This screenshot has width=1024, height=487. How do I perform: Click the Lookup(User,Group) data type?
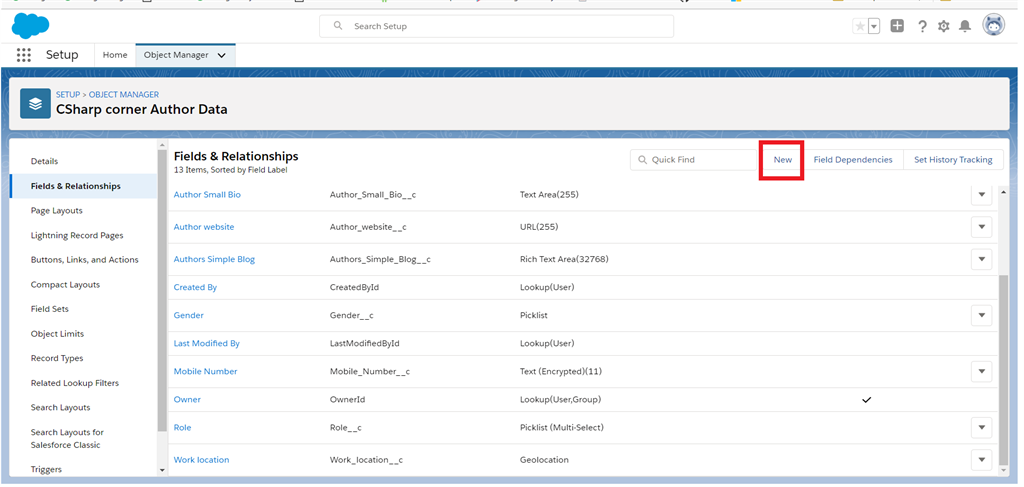(560, 400)
